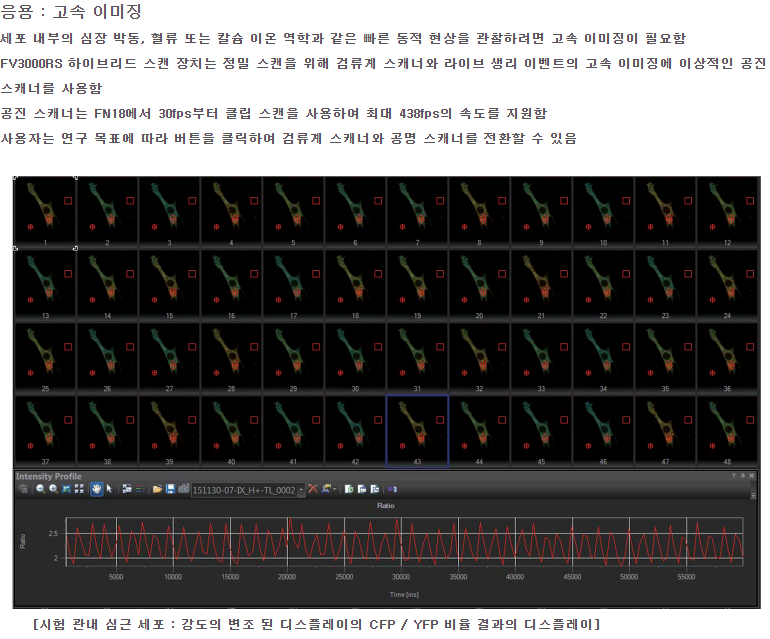Viewport: 770px width, 639px height.
Task: Click the help question mark in Intensity Profile
Action: pos(733,476)
